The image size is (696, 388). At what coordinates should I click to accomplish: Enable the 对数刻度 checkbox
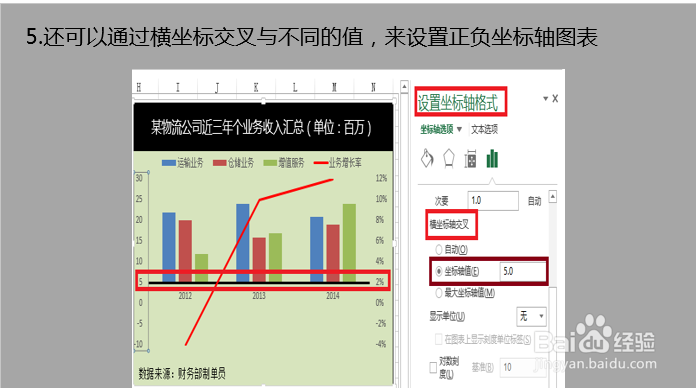(433, 368)
